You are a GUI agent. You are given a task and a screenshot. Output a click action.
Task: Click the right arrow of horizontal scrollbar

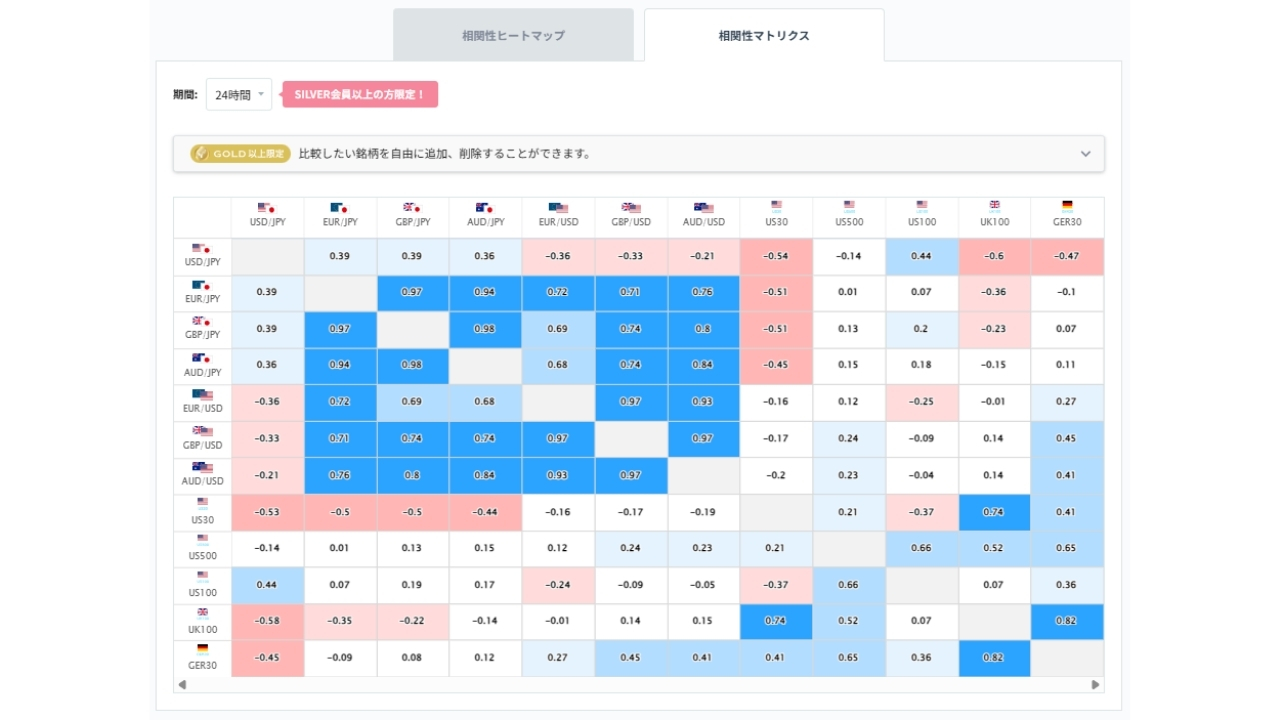(x=1095, y=685)
